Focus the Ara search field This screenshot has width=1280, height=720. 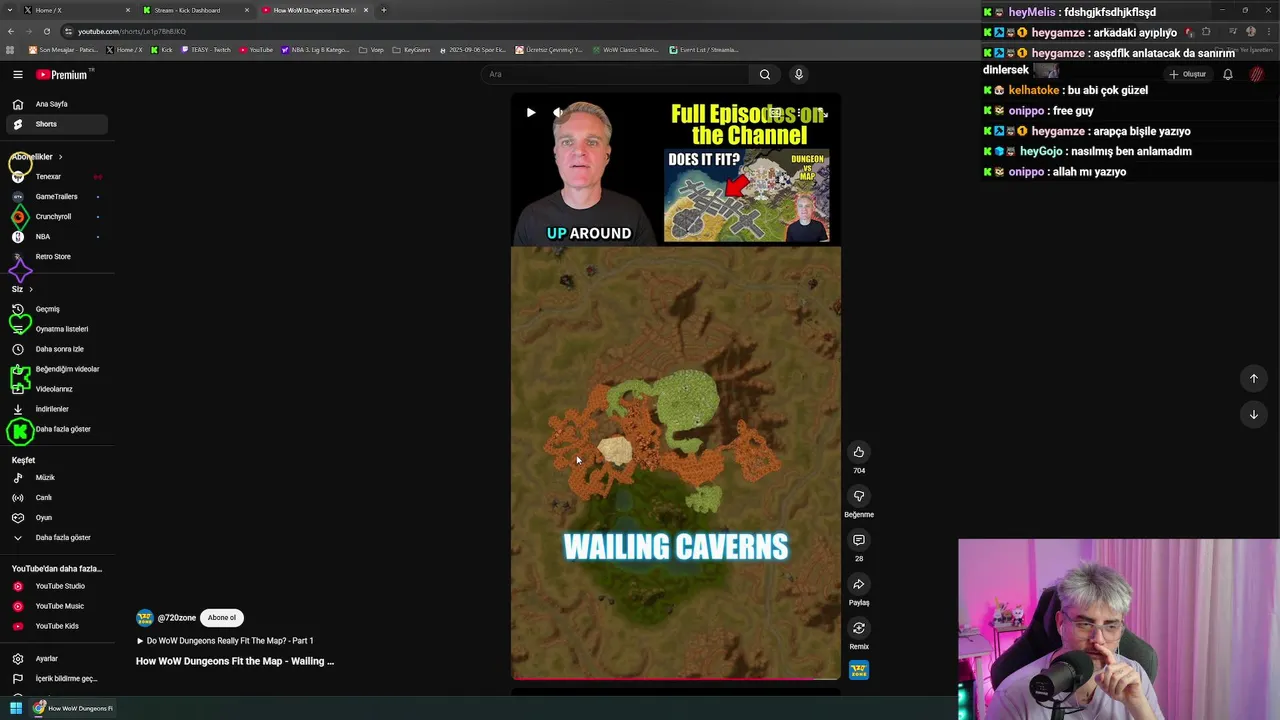click(615, 74)
